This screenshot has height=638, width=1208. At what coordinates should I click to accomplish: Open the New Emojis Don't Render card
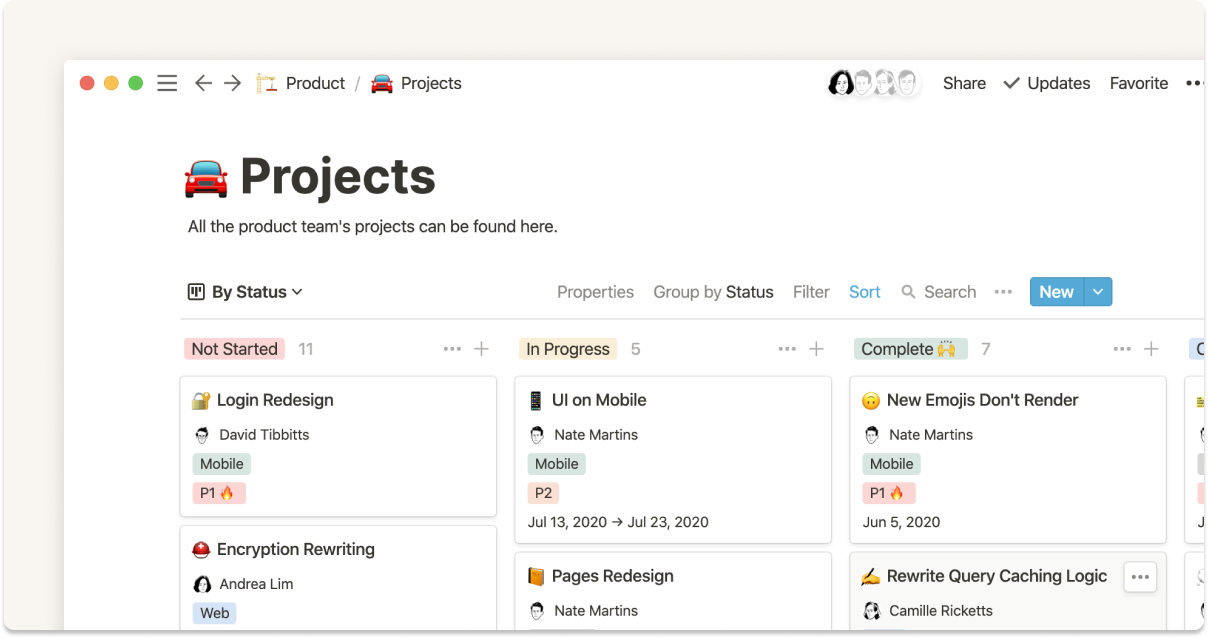pos(1008,460)
